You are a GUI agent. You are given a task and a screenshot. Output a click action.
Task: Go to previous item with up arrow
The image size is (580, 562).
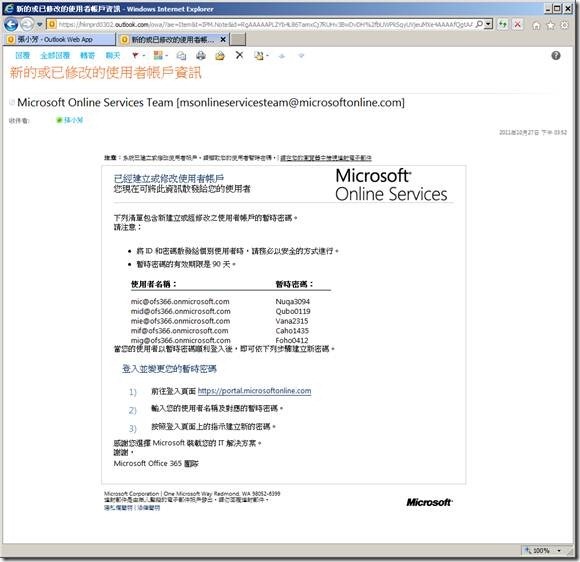click(282, 56)
